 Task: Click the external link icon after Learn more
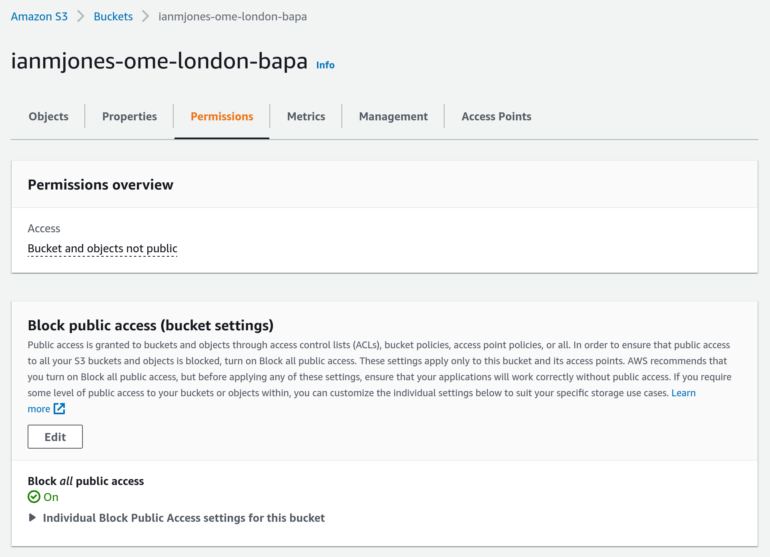[x=59, y=409]
